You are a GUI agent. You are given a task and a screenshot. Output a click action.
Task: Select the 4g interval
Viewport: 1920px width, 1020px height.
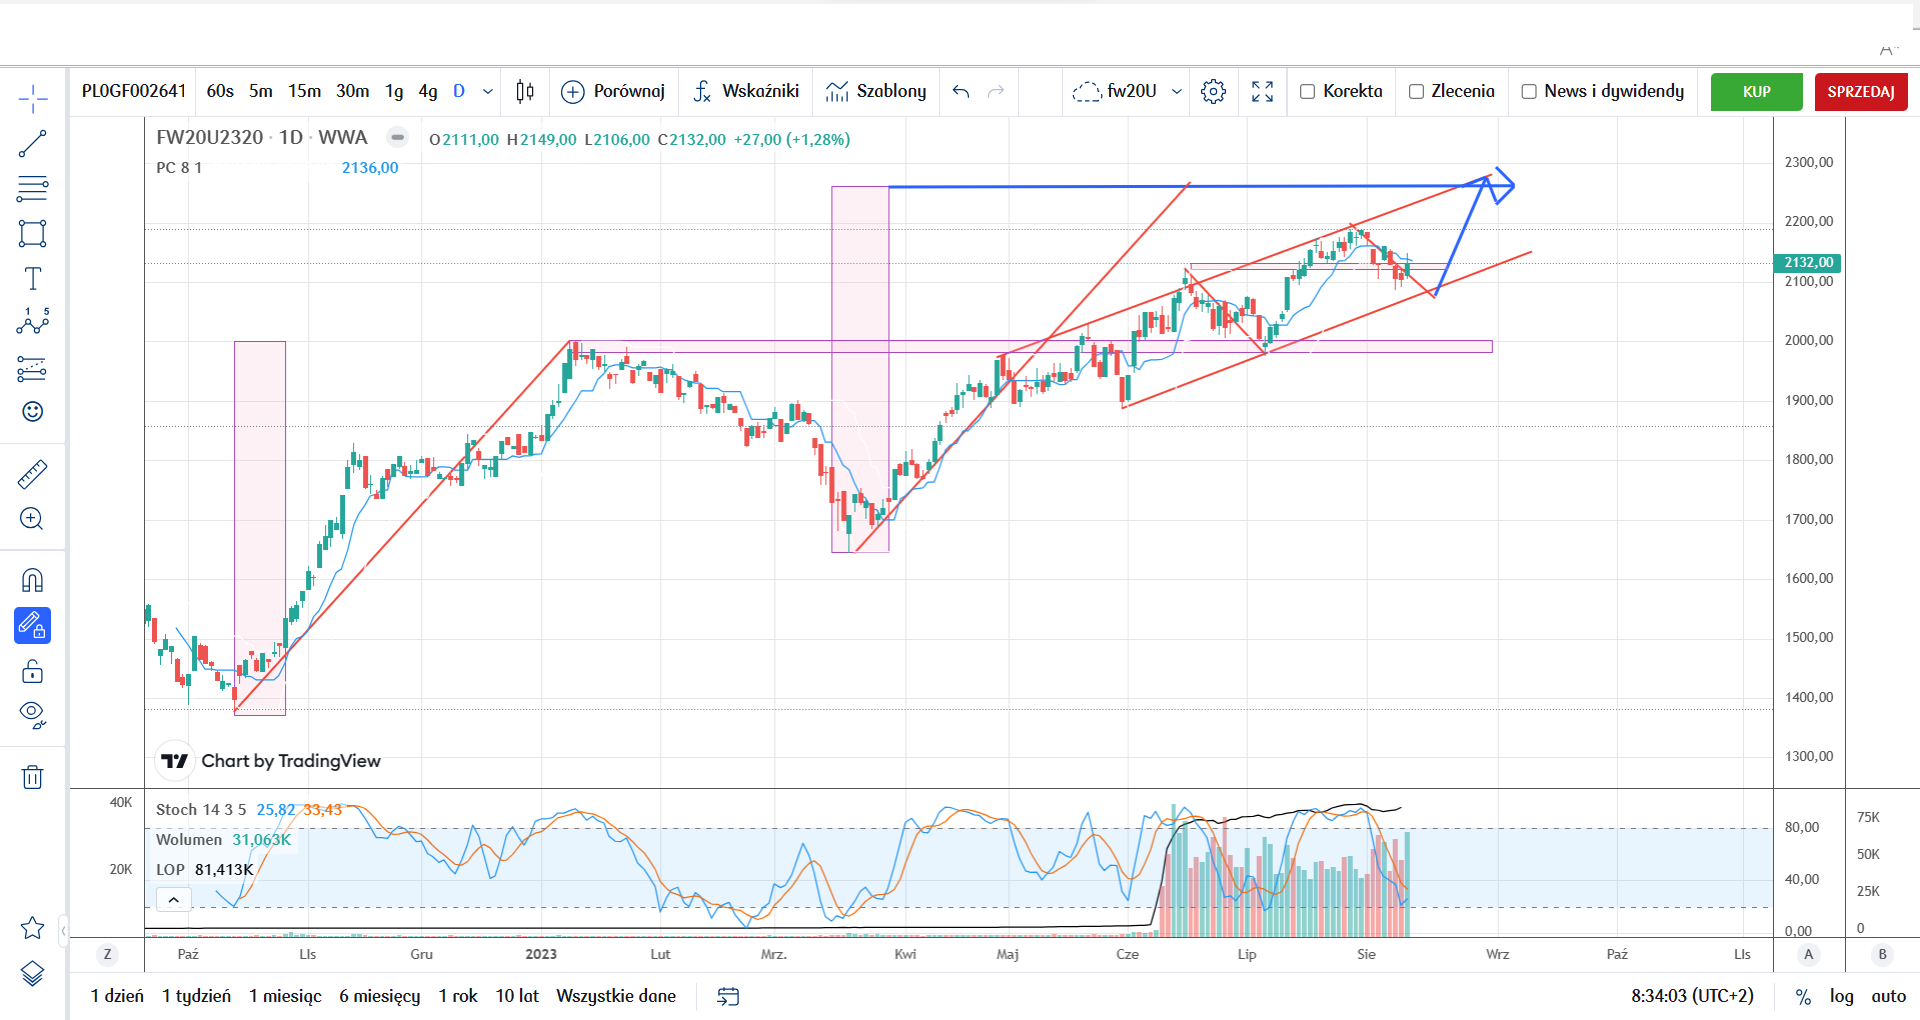coord(428,92)
